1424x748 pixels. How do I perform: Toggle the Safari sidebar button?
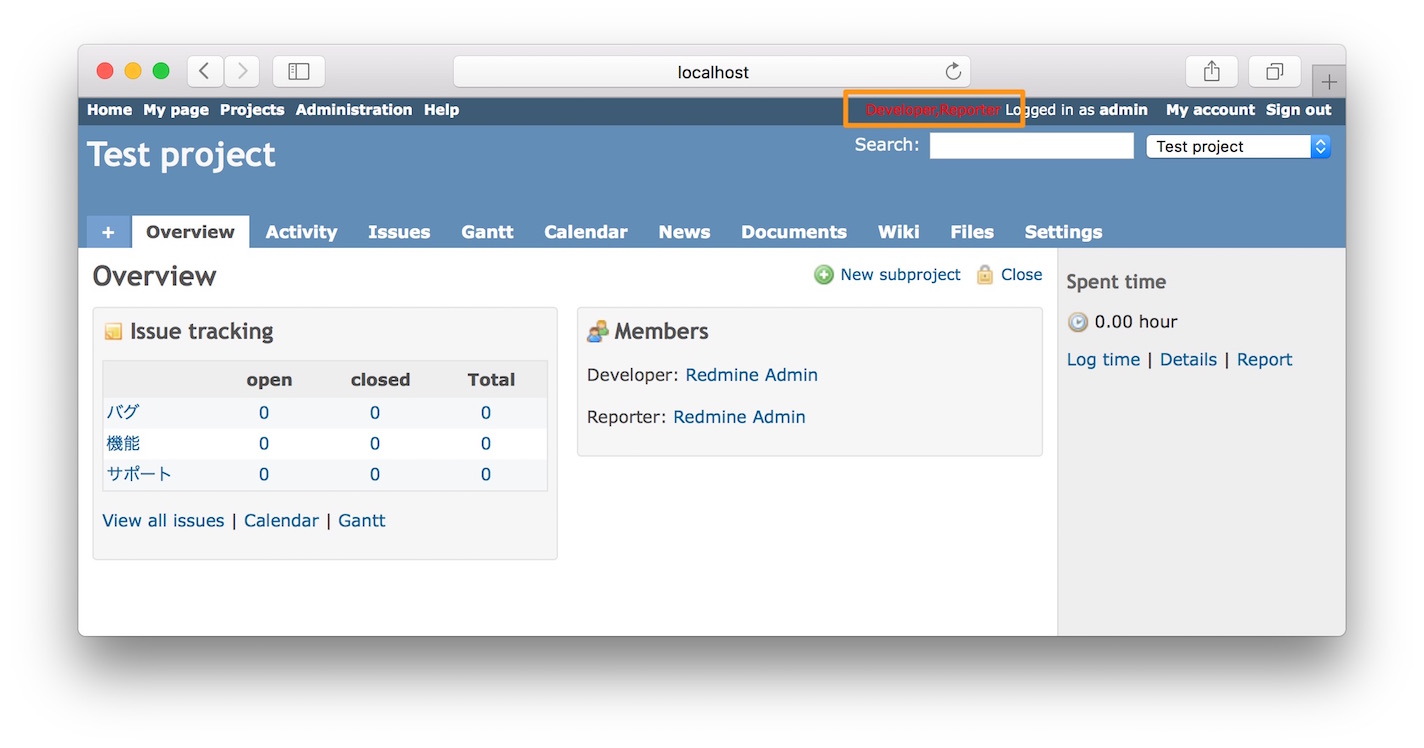coord(299,71)
